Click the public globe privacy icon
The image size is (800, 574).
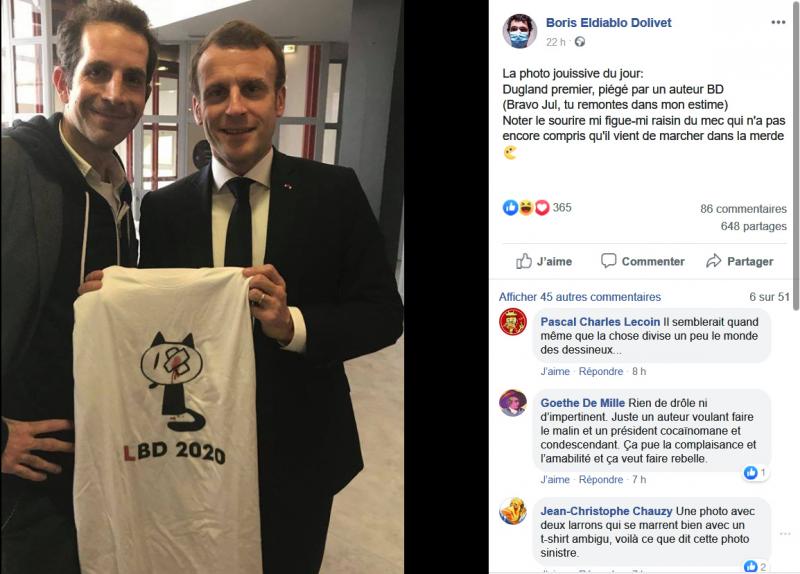(x=580, y=42)
